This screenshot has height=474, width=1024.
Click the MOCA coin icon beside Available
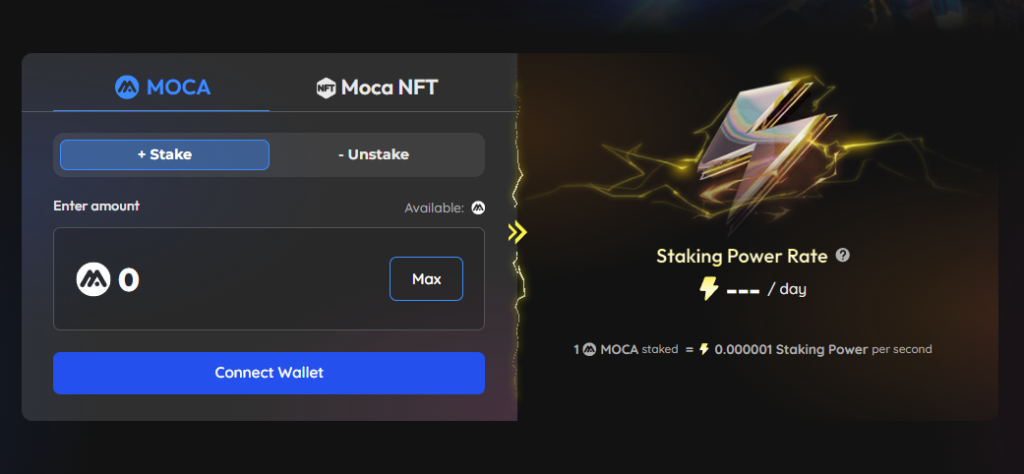pyautogui.click(x=478, y=208)
